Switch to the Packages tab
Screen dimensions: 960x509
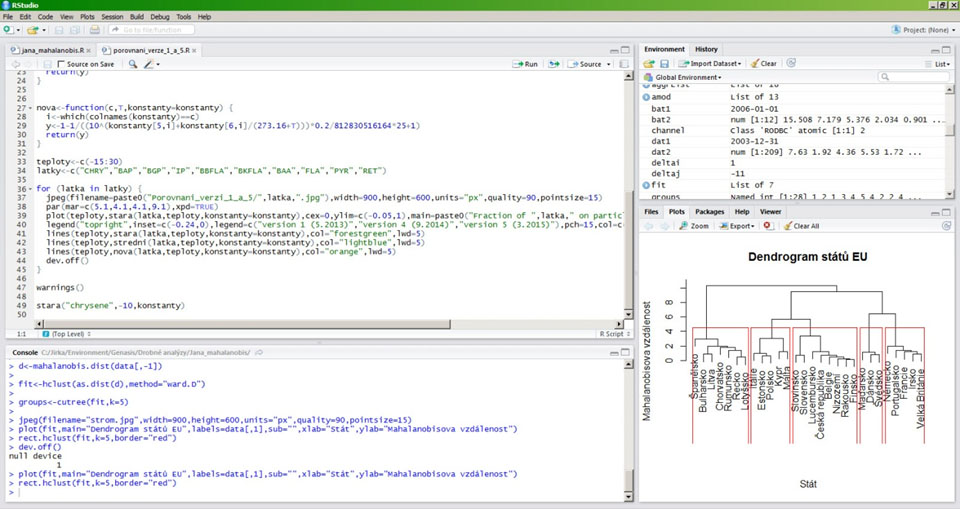(709, 212)
